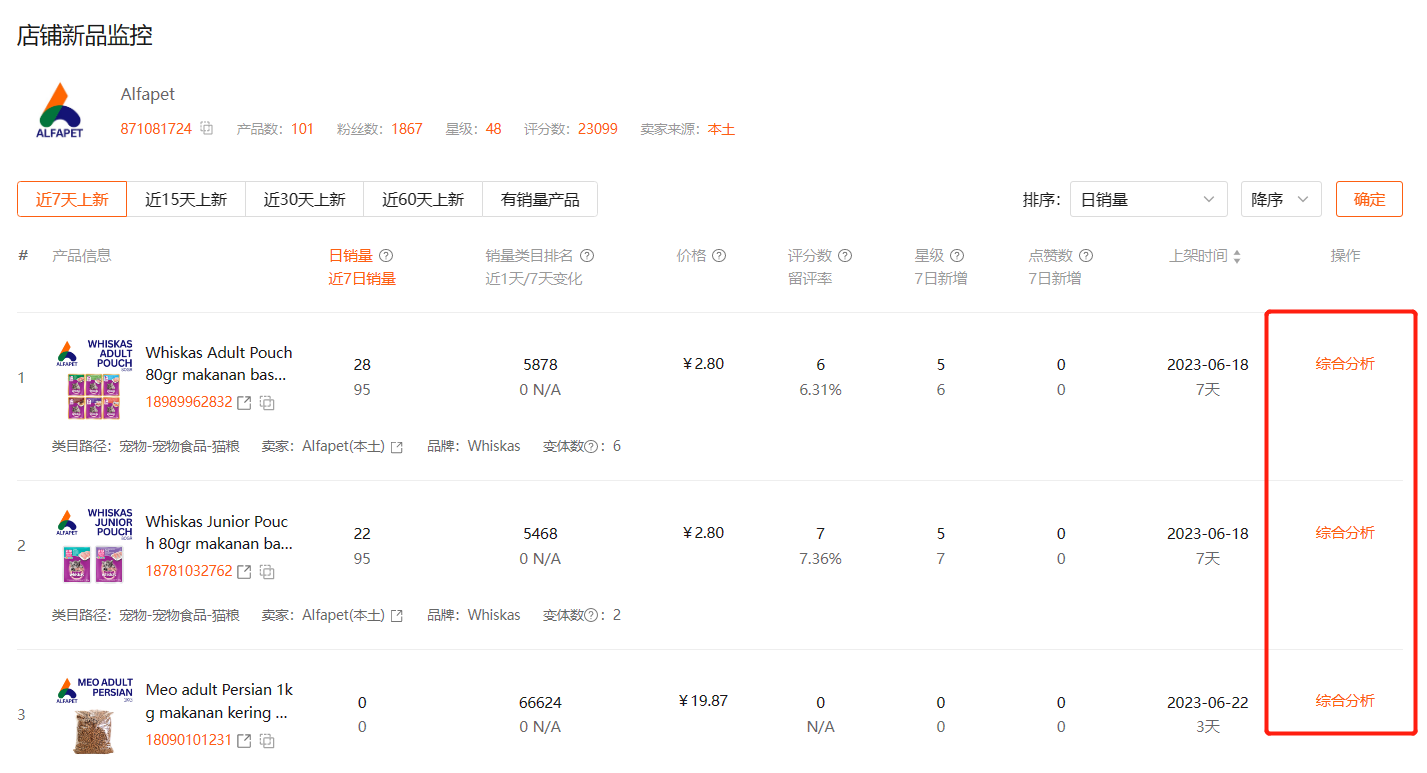The width and height of the screenshot is (1427, 773).
Task: Confirm sorting with the 确定 button
Action: [x=1369, y=199]
